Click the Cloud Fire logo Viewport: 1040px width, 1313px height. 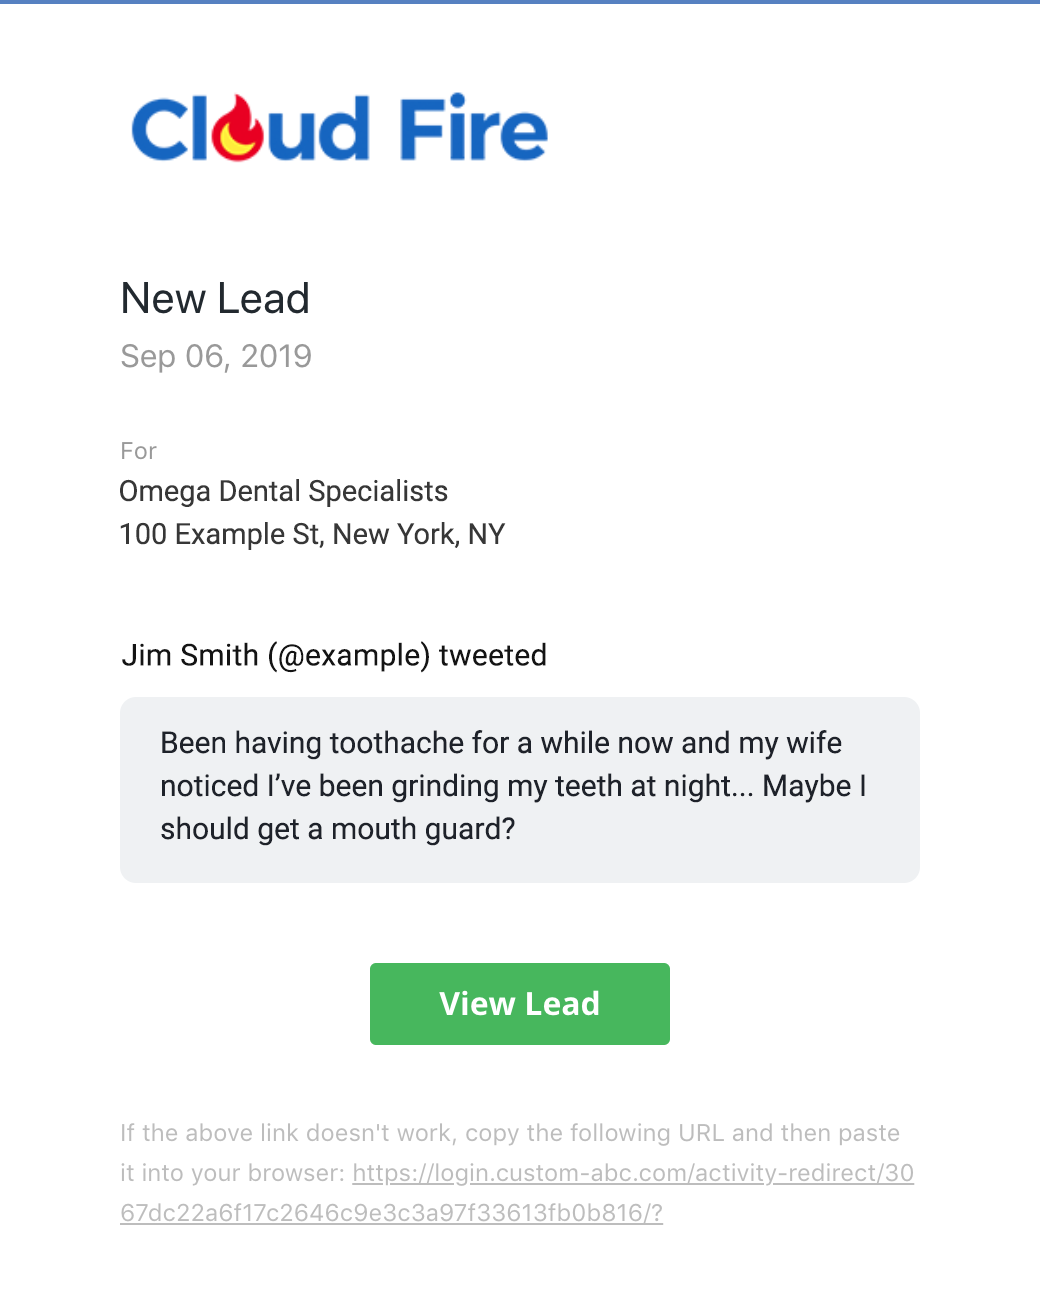[x=340, y=128]
